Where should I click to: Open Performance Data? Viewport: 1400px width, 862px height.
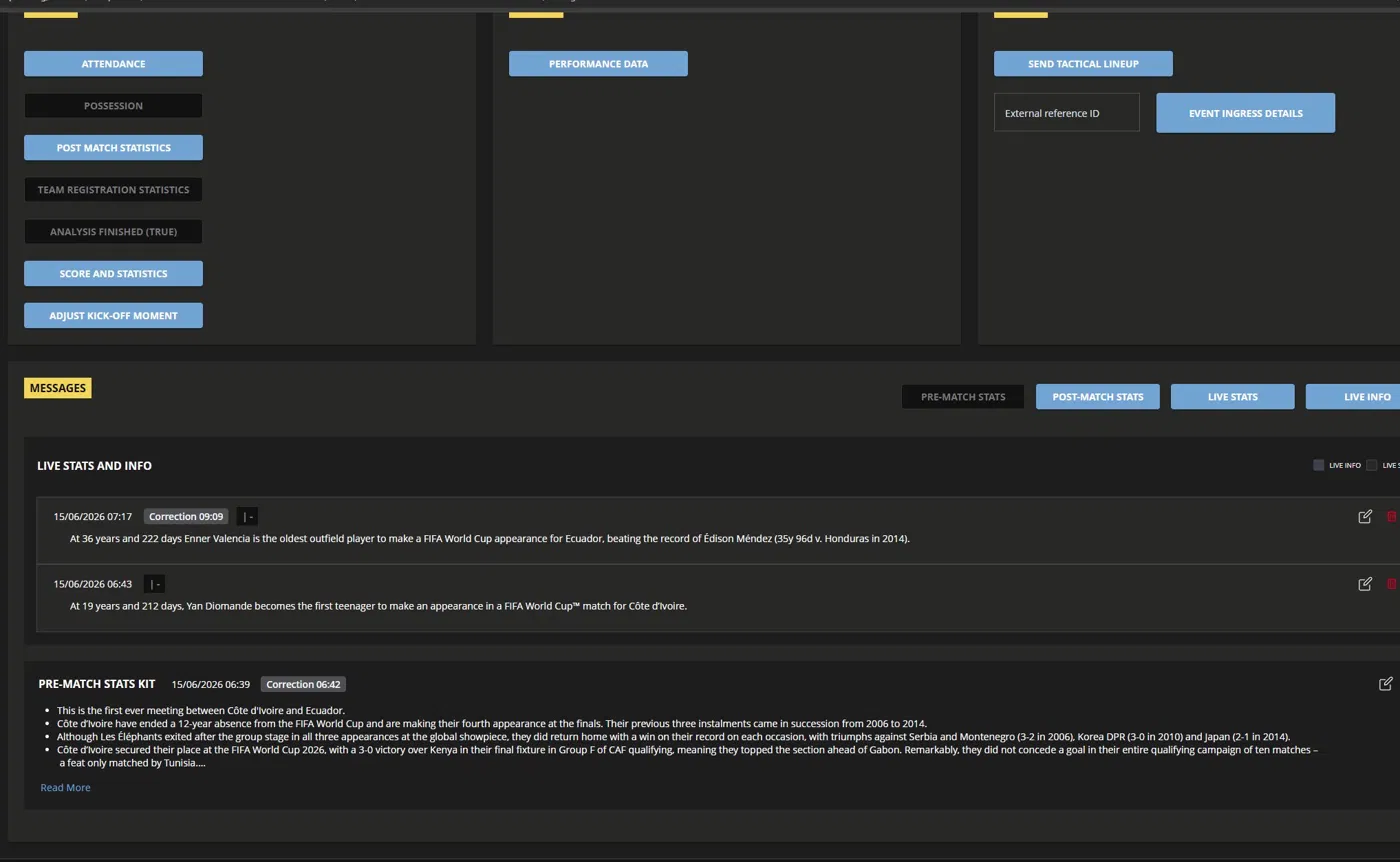(x=598, y=64)
